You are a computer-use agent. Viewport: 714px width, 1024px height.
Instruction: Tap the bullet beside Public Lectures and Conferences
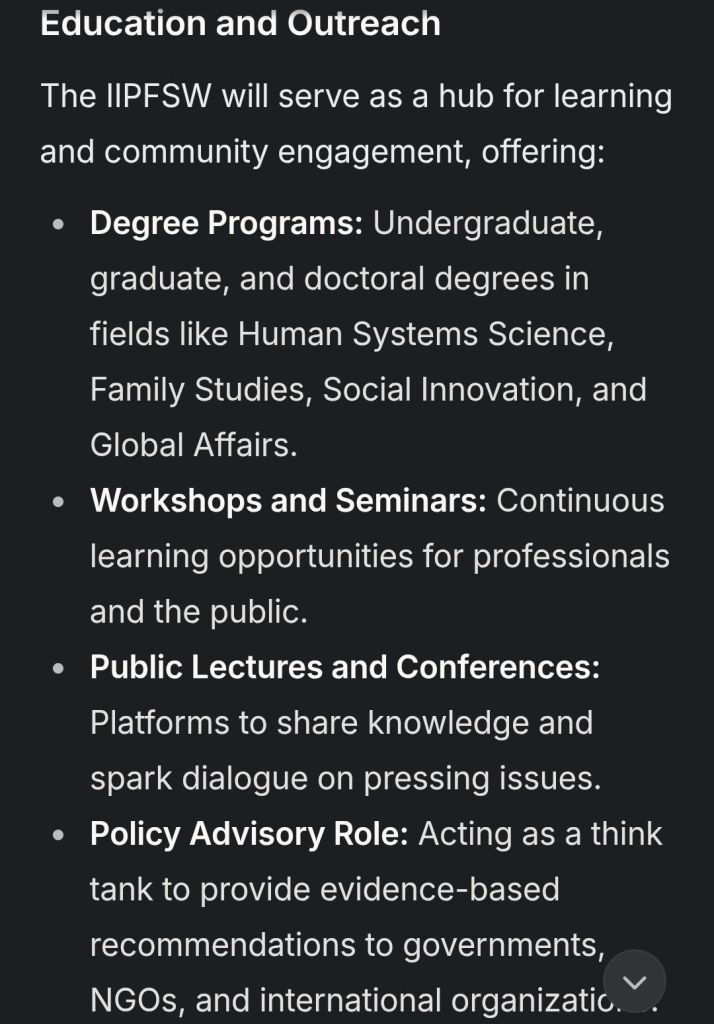(x=60, y=668)
